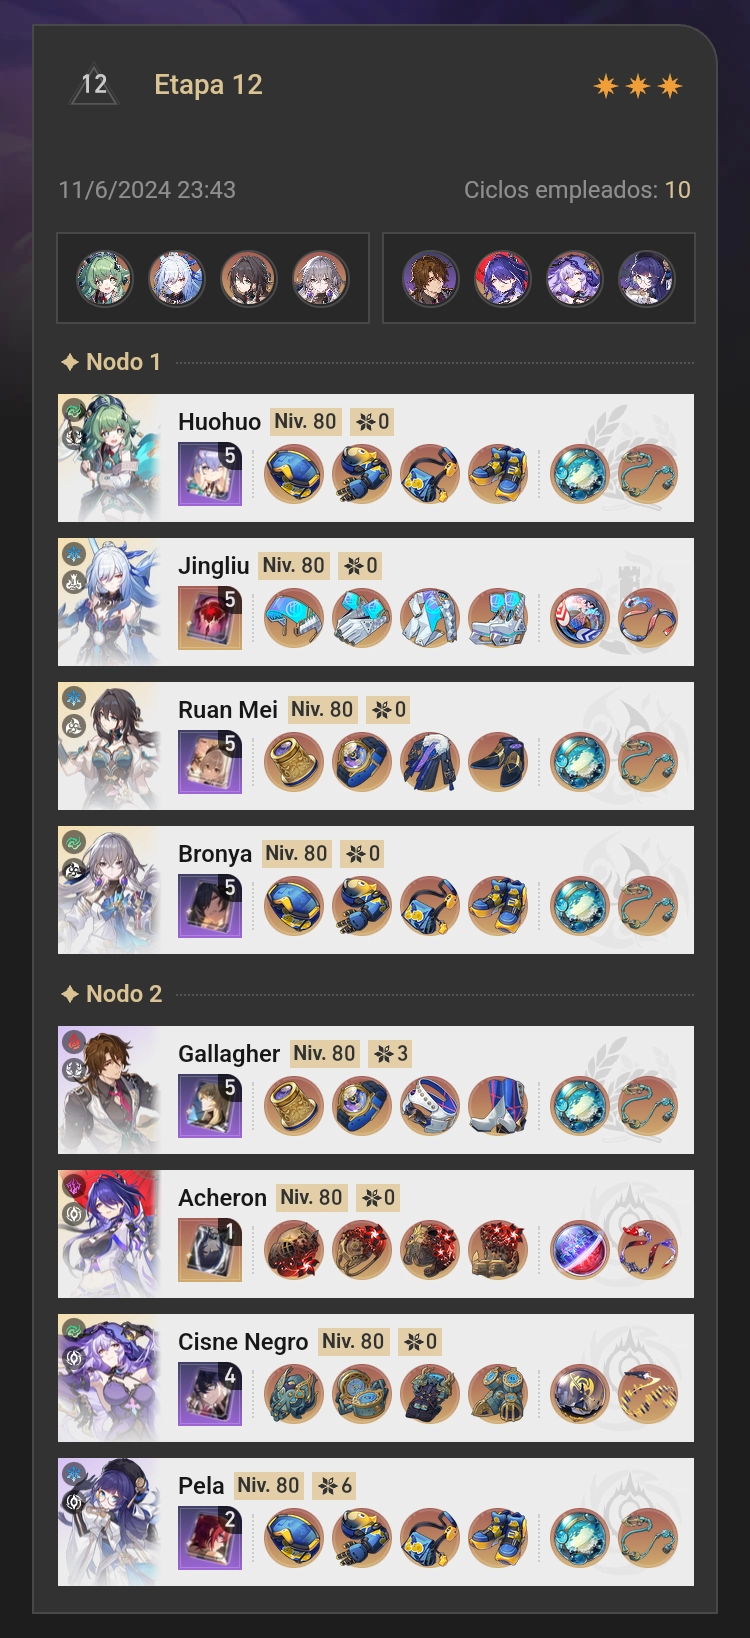Screen dimensions: 750x1638
Task: Click the Gallagher name label
Action: (229, 1054)
